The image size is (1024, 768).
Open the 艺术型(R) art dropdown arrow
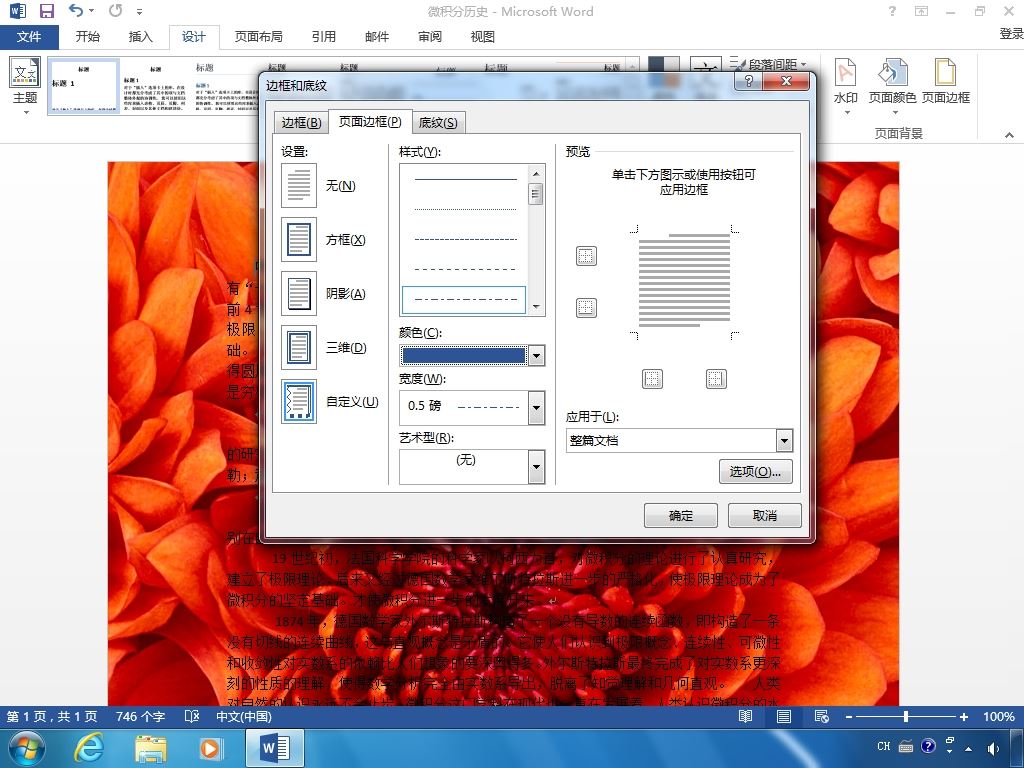coord(536,467)
